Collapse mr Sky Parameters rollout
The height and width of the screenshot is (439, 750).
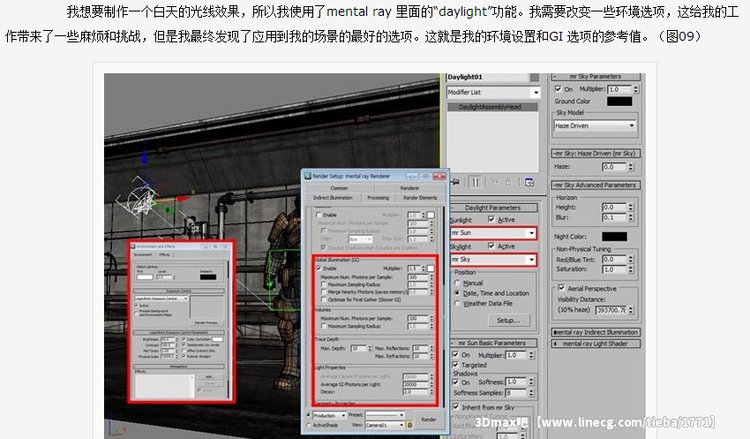coord(596,76)
